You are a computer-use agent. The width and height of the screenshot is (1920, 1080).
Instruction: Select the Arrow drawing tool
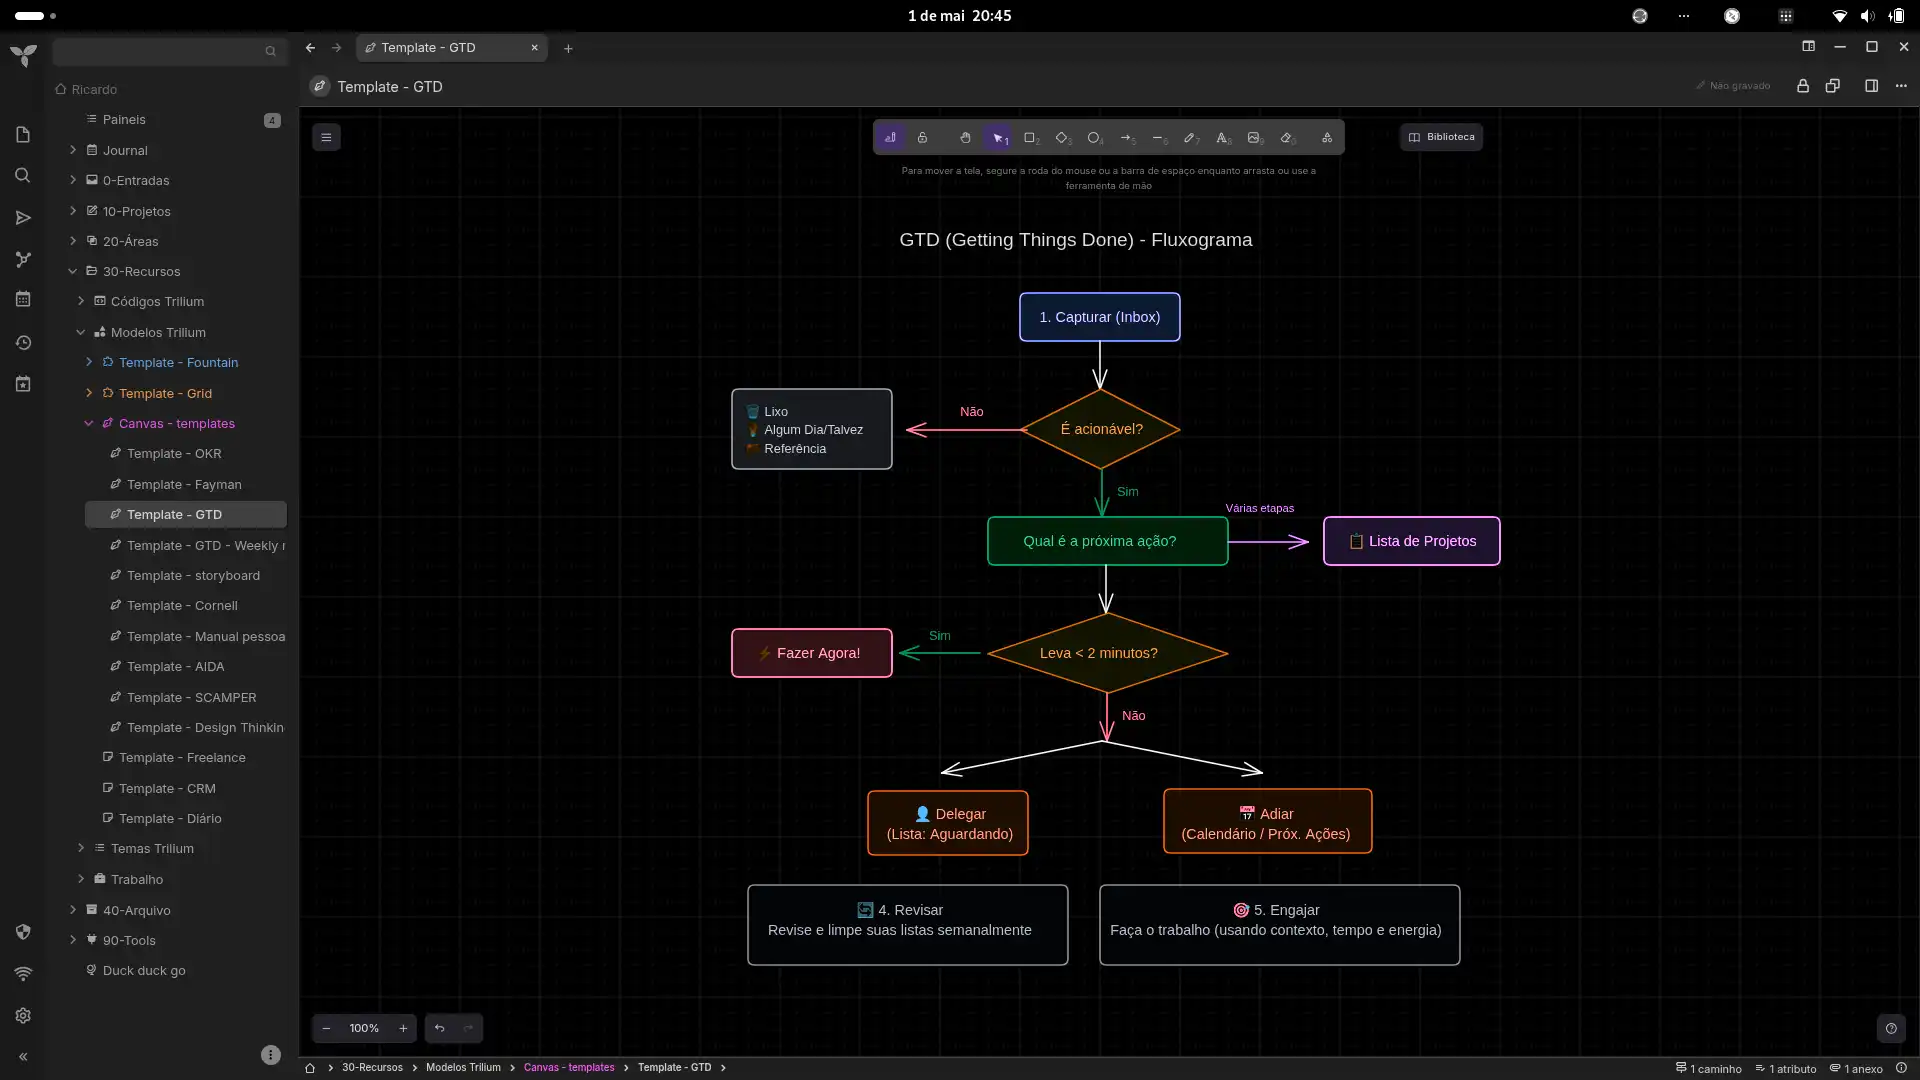(x=1126, y=138)
